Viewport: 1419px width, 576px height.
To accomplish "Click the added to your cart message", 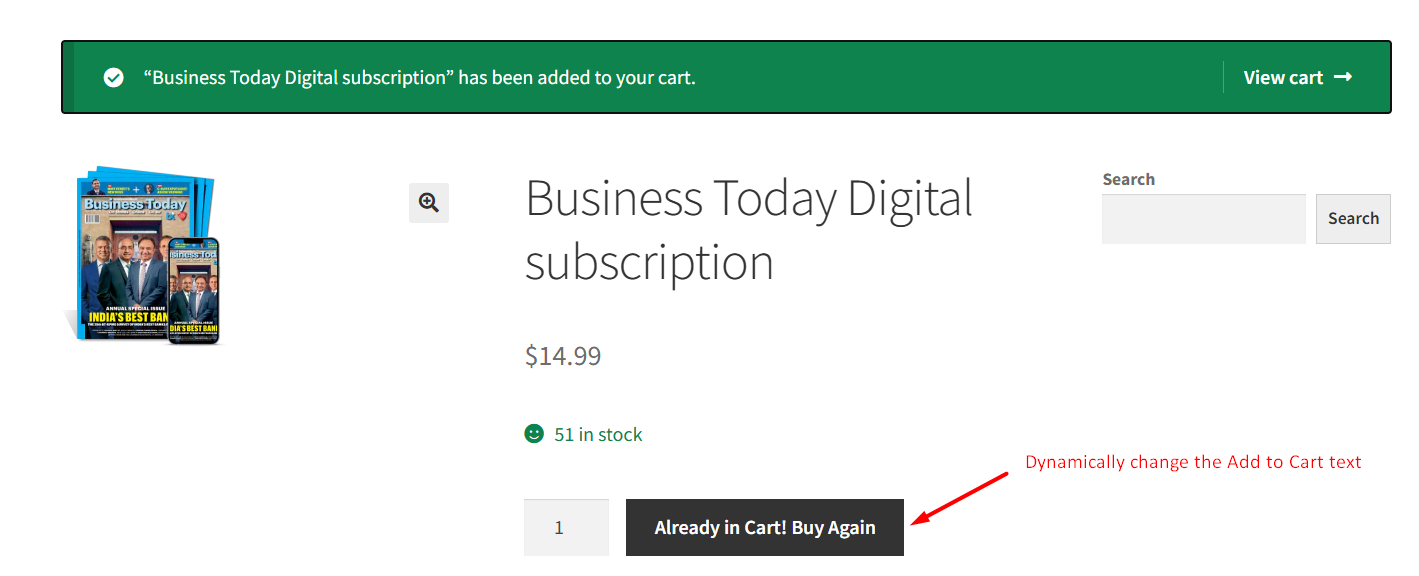I will point(419,78).
